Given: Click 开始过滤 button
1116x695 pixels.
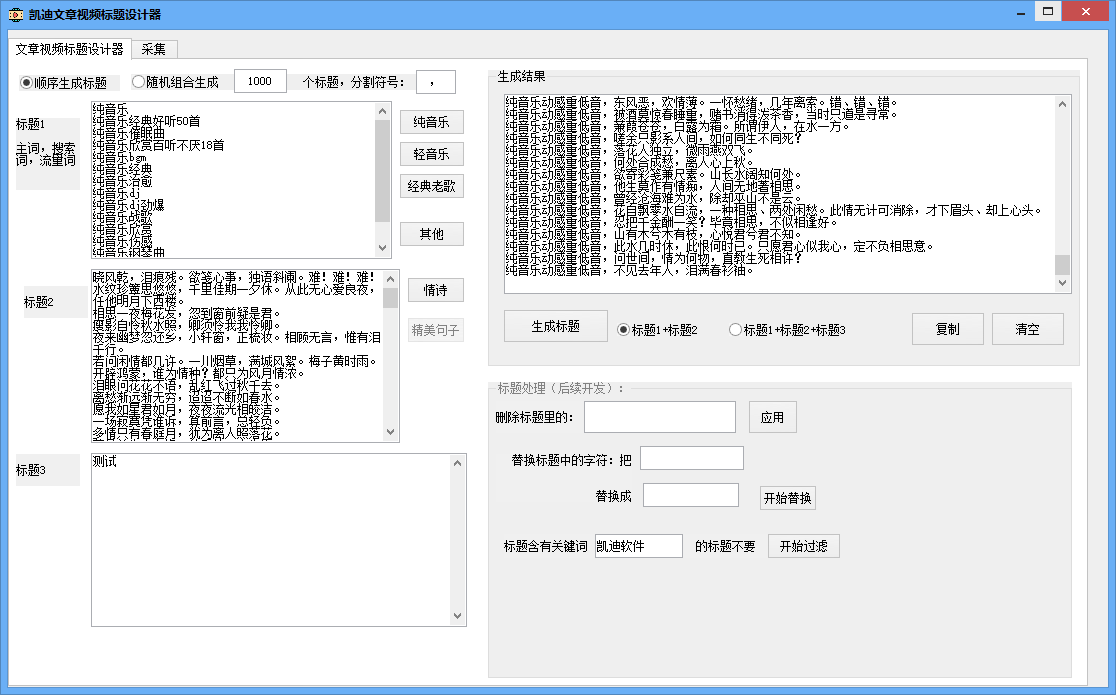Looking at the screenshot, I should click(804, 546).
